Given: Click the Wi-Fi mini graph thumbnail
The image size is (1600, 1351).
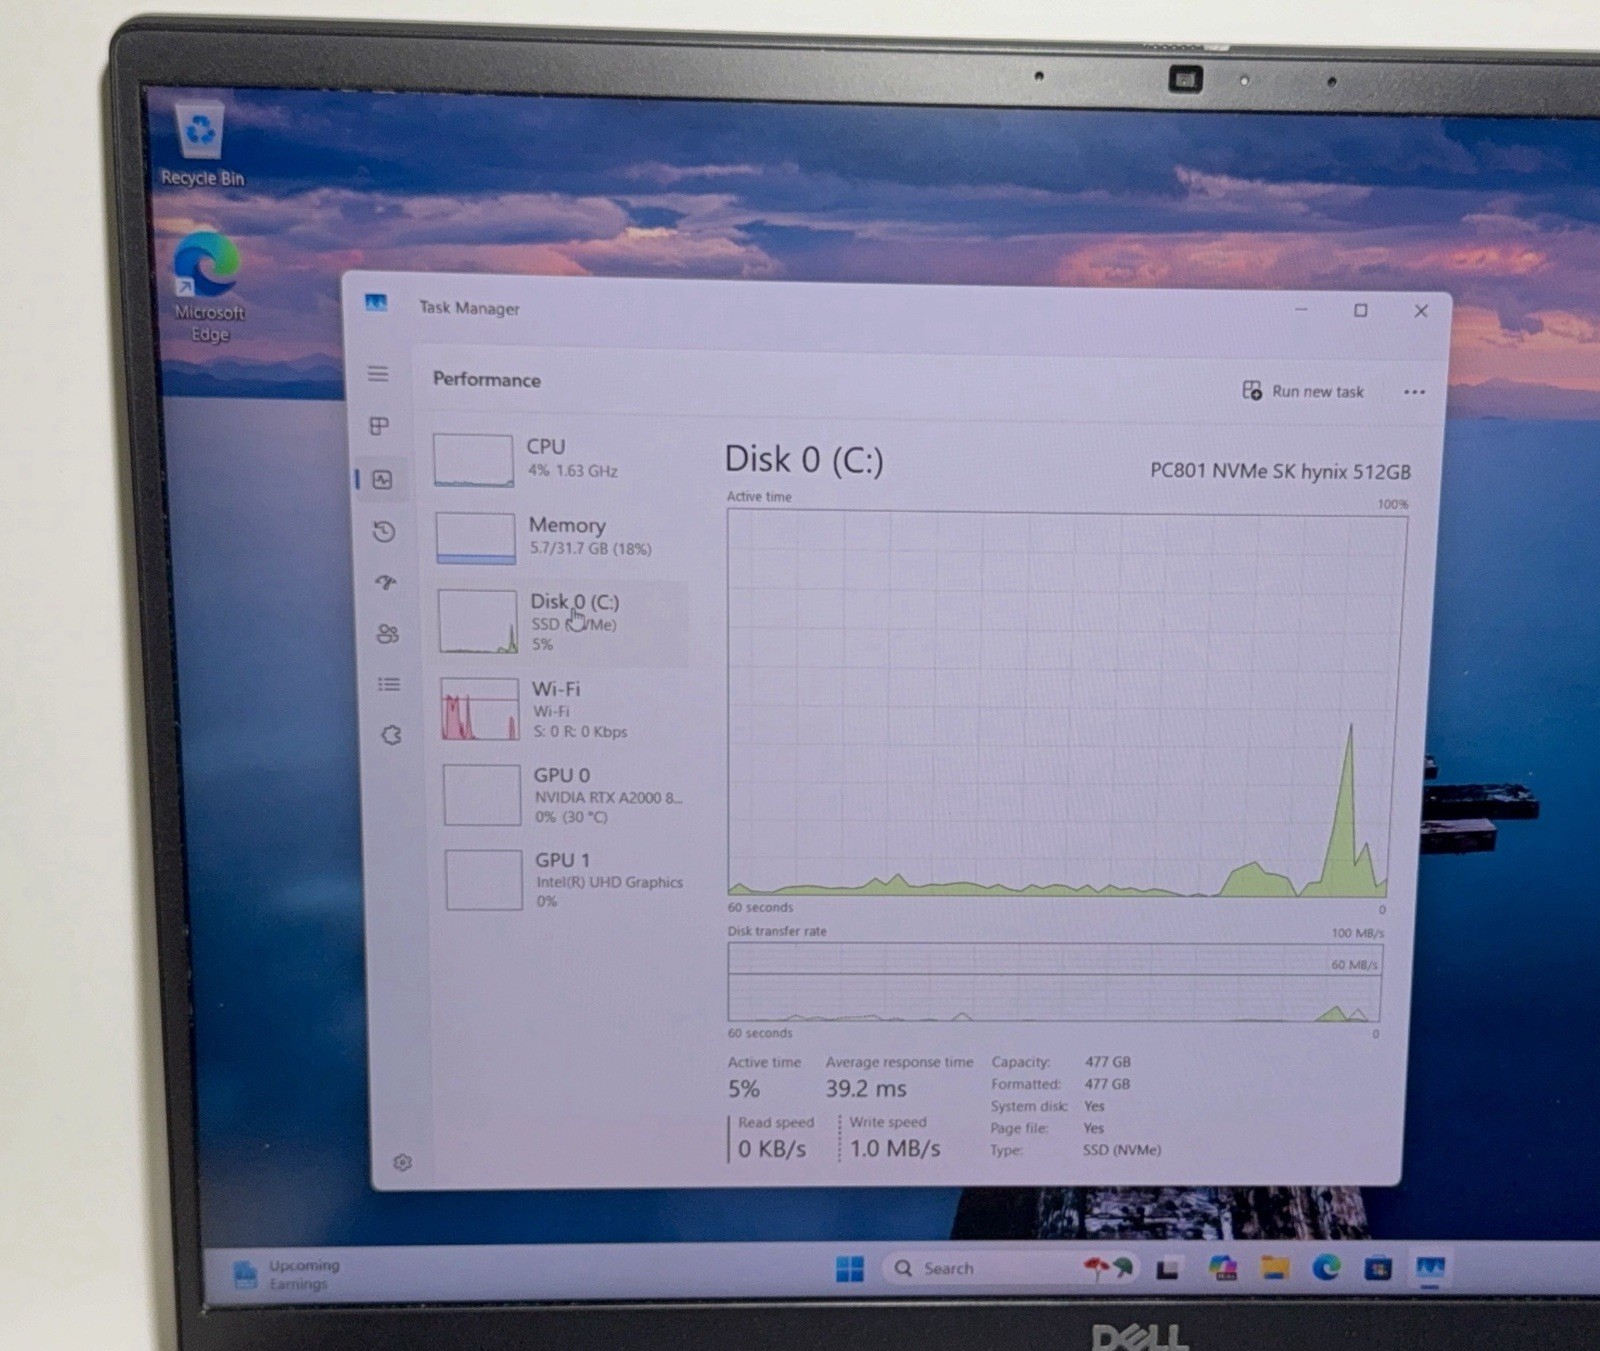Looking at the screenshot, I should 480,709.
